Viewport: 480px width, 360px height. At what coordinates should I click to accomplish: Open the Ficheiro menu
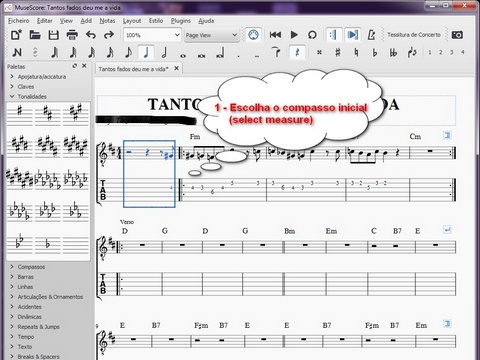click(x=19, y=21)
